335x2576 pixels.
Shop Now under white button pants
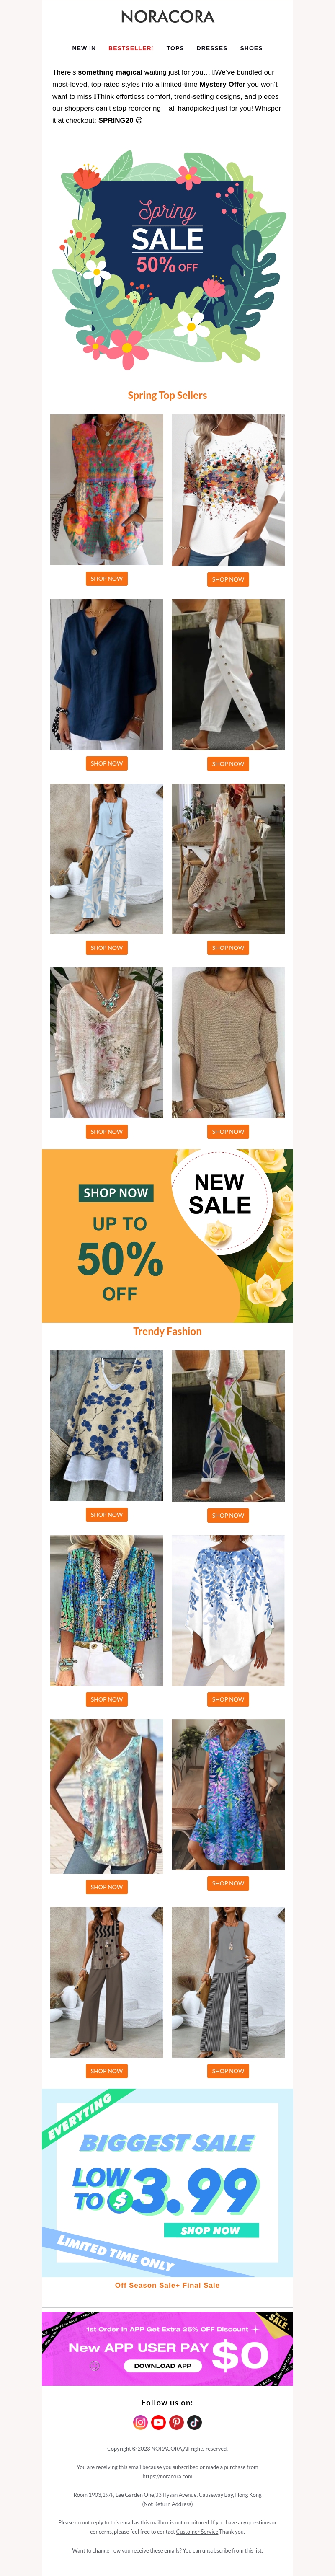pyautogui.click(x=228, y=763)
